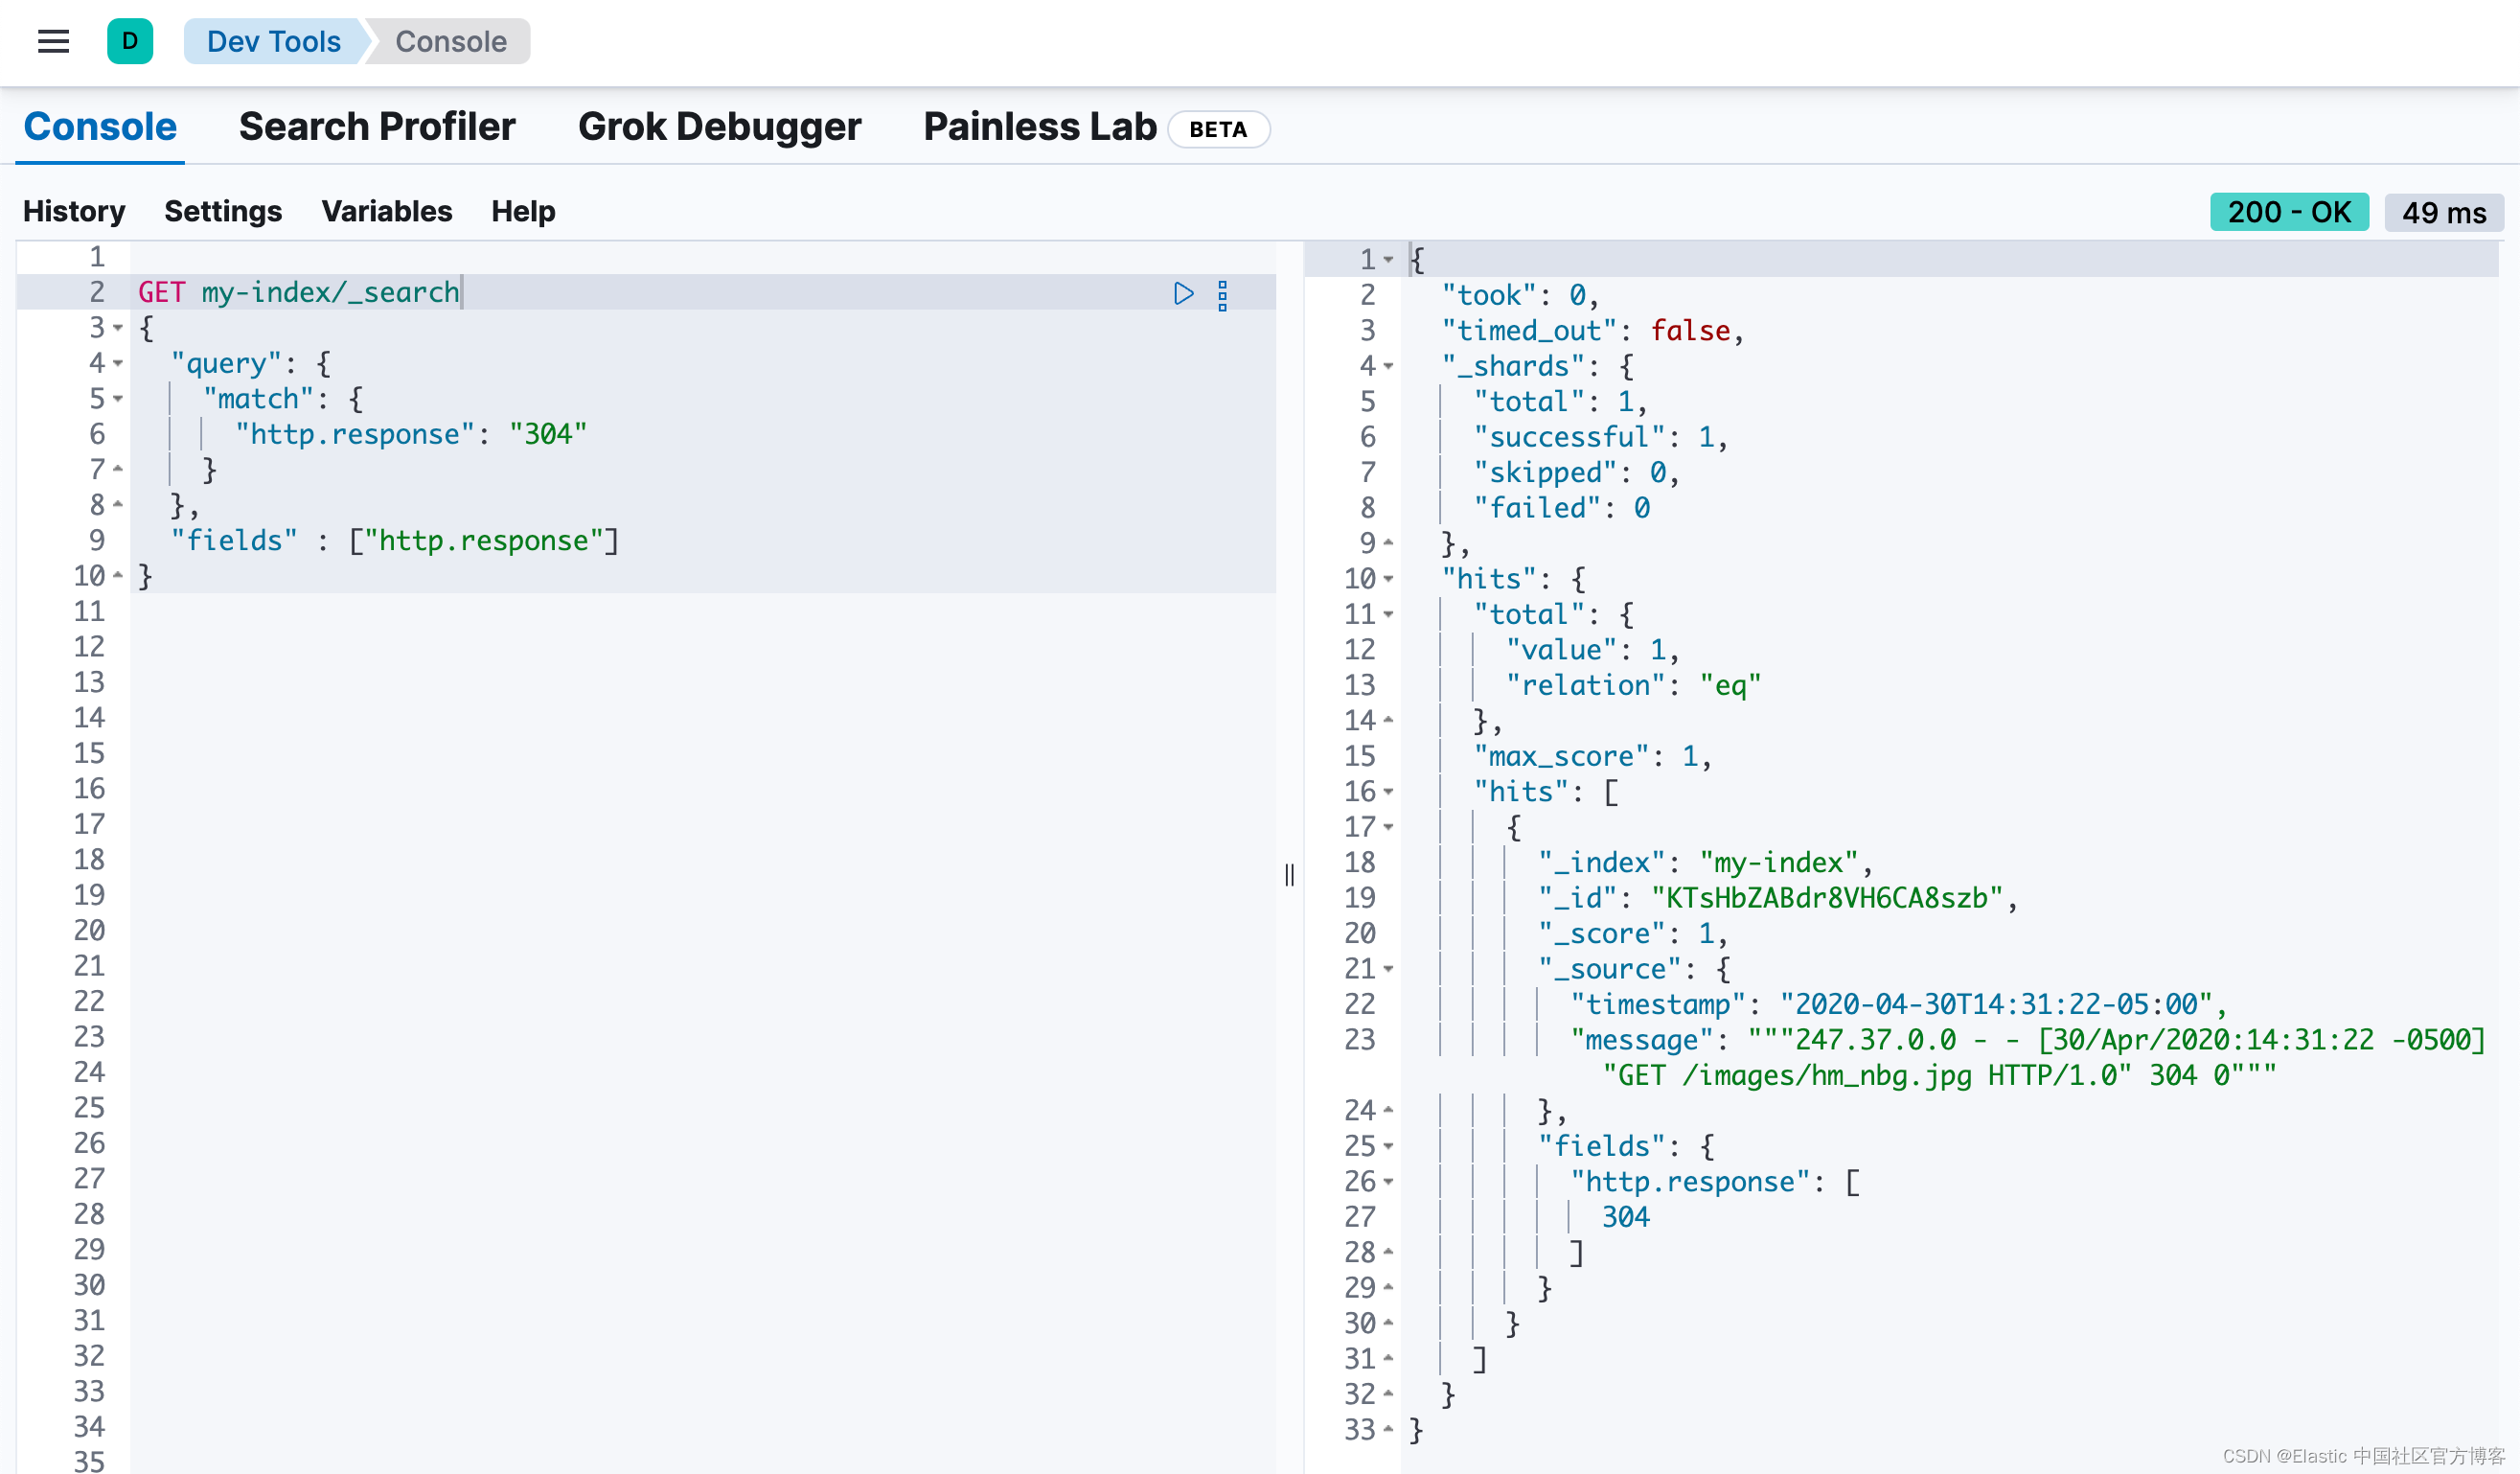Collapse the "hits" section in the response
2520x1474 pixels.
click(x=1390, y=579)
